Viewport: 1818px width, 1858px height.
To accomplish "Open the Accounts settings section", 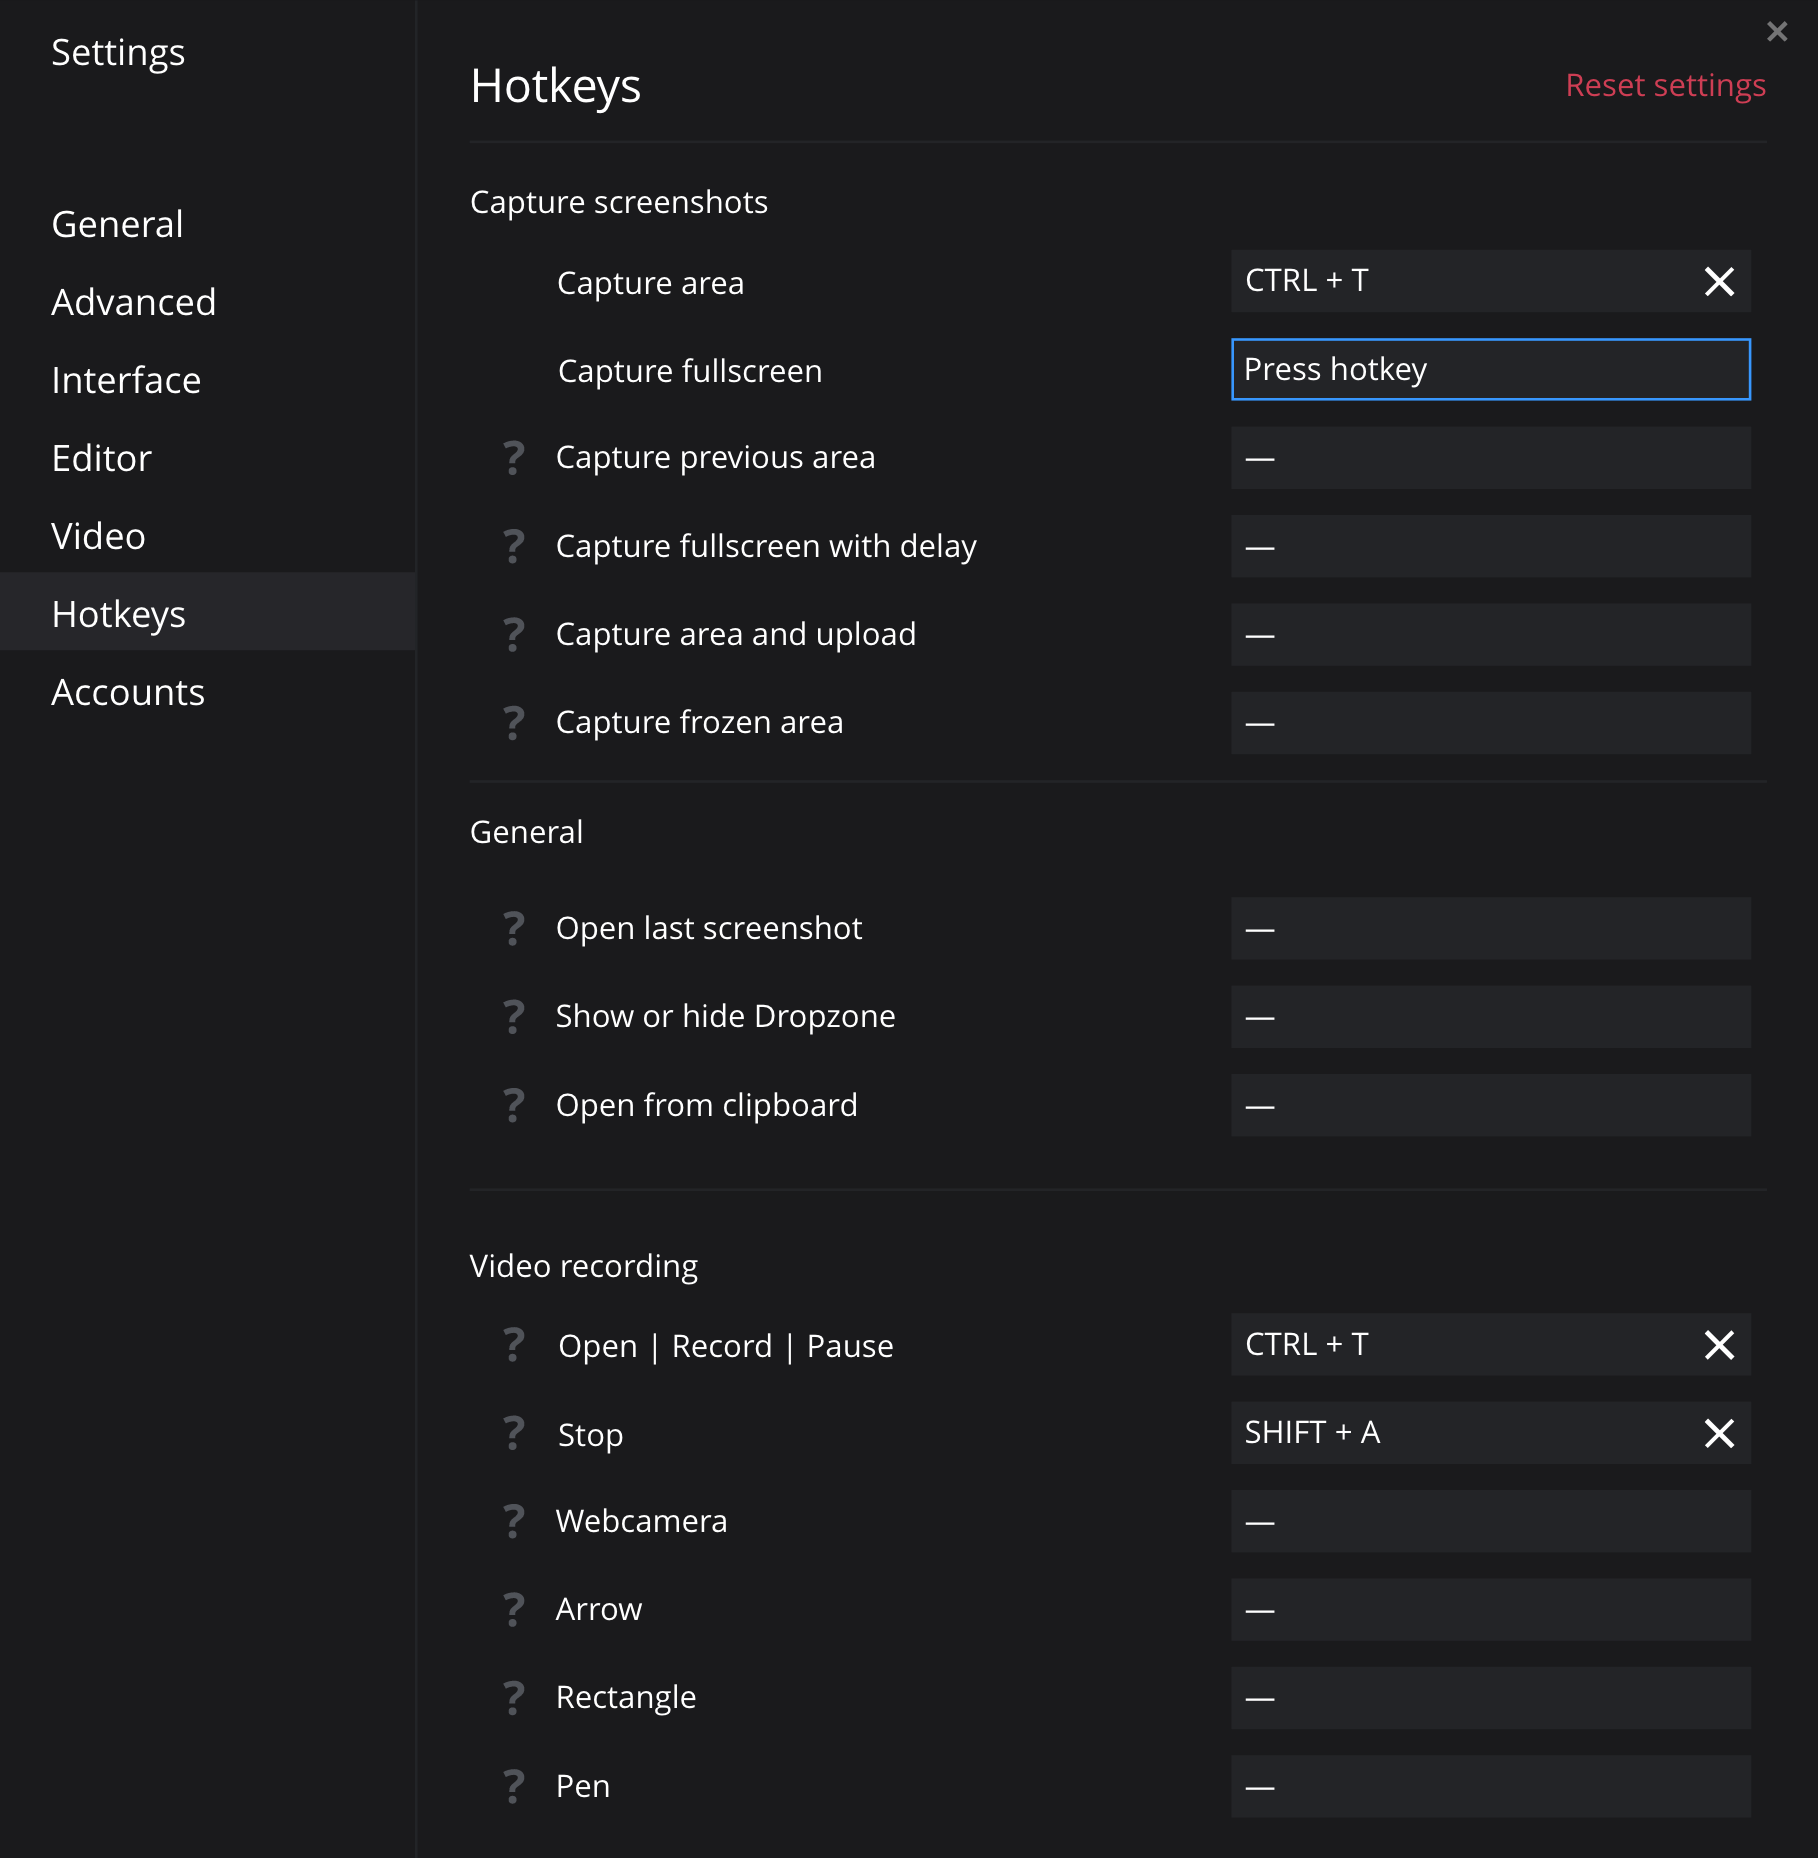I will pyautogui.click(x=128, y=692).
